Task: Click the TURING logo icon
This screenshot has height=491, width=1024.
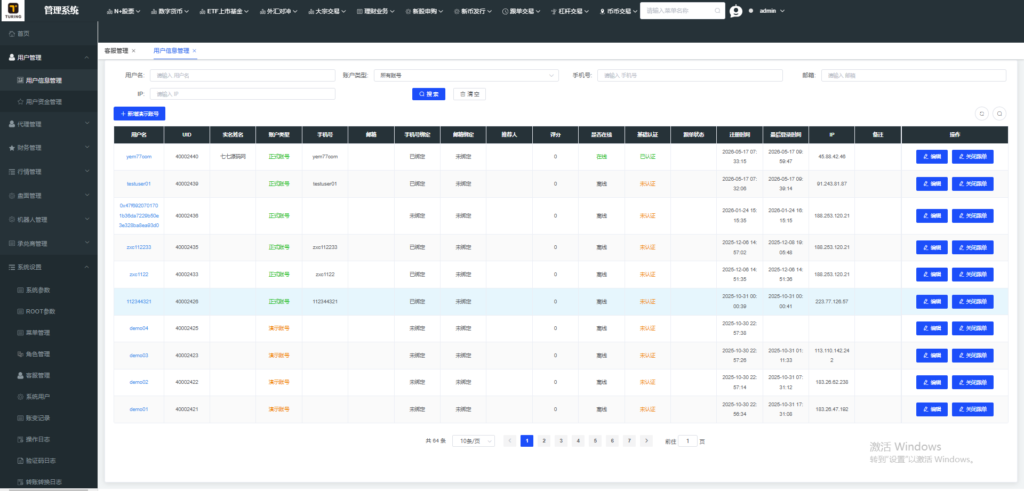Action: pyautogui.click(x=12, y=10)
